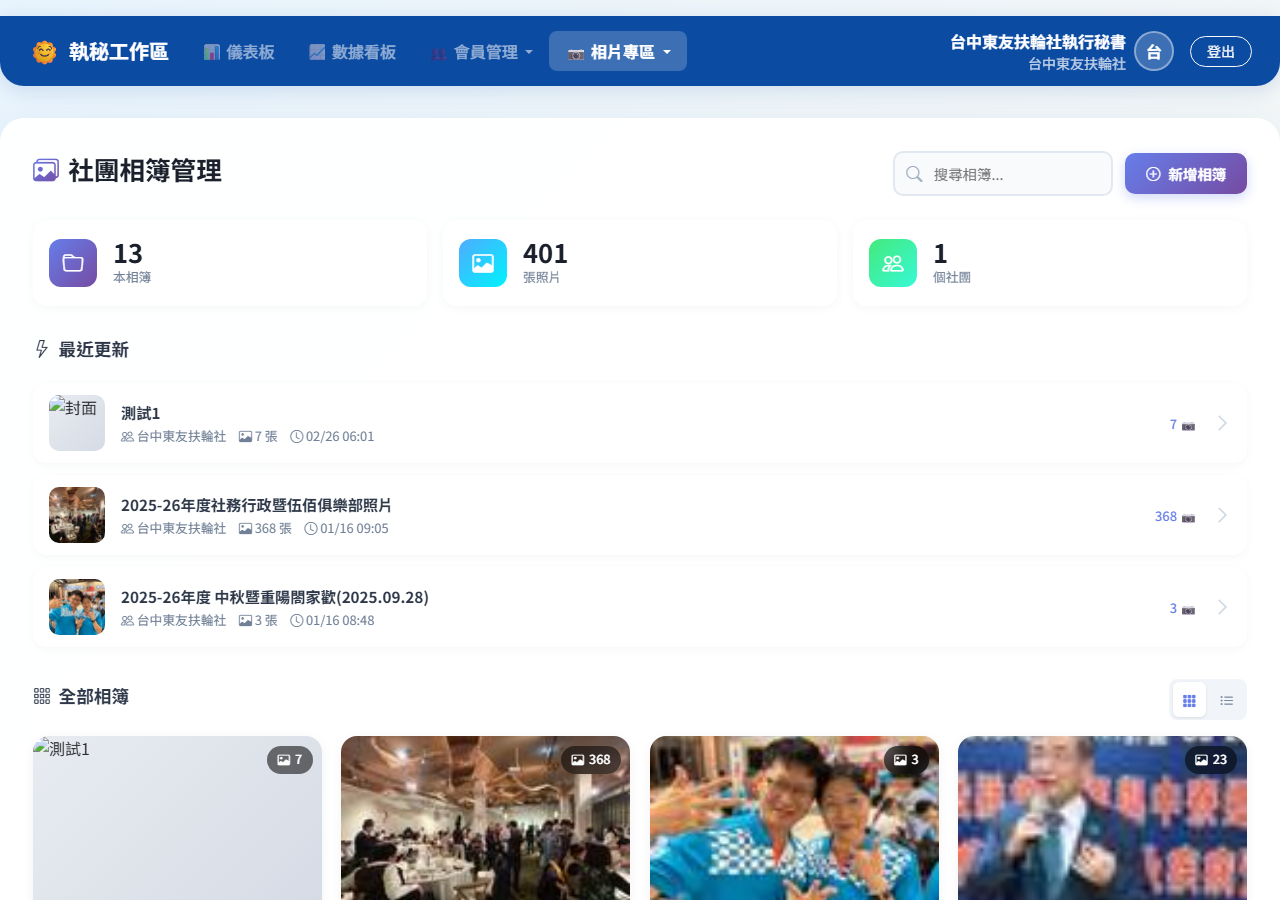Open the 數據看板 data board icon

pyautogui.click(x=317, y=51)
